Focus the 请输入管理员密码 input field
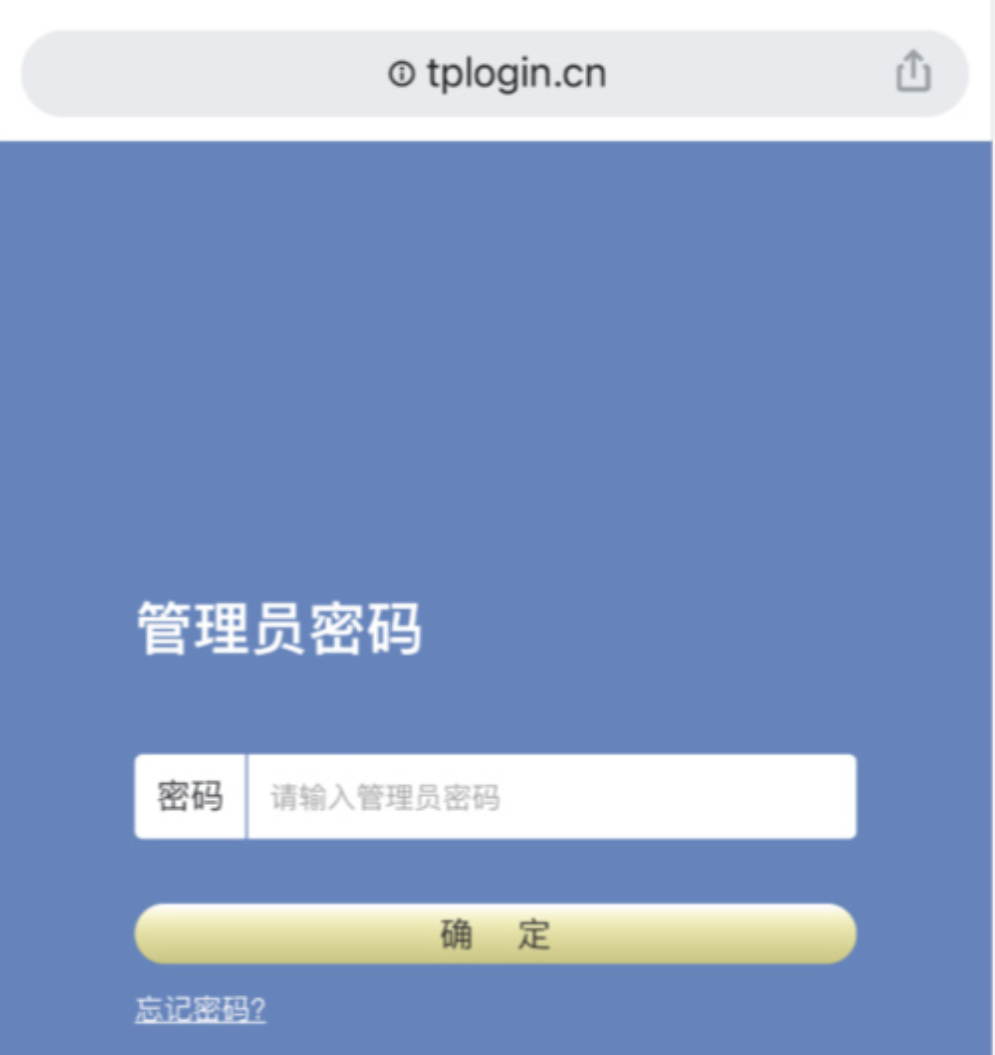Viewport: 995px width, 1055px height. coord(552,796)
